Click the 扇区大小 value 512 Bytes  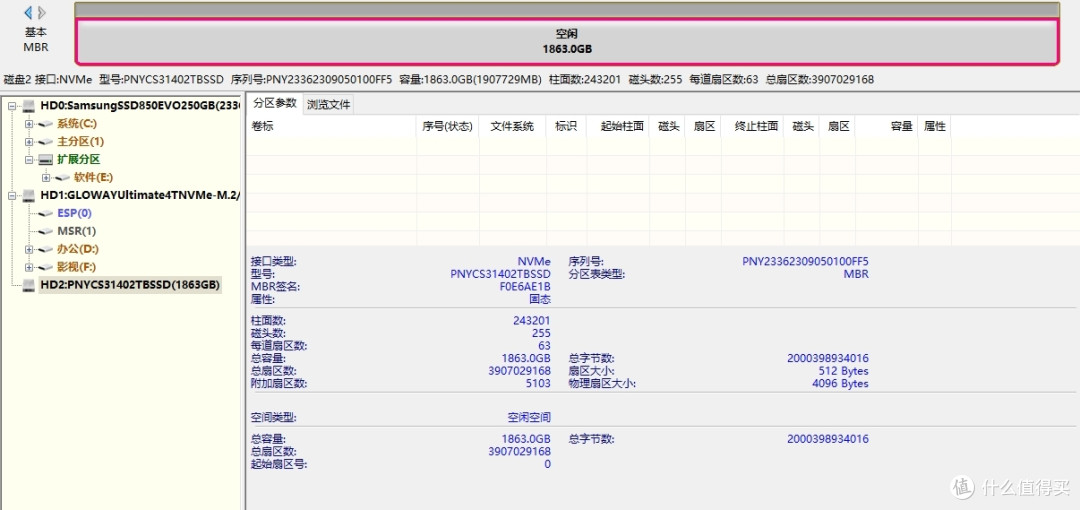click(844, 371)
